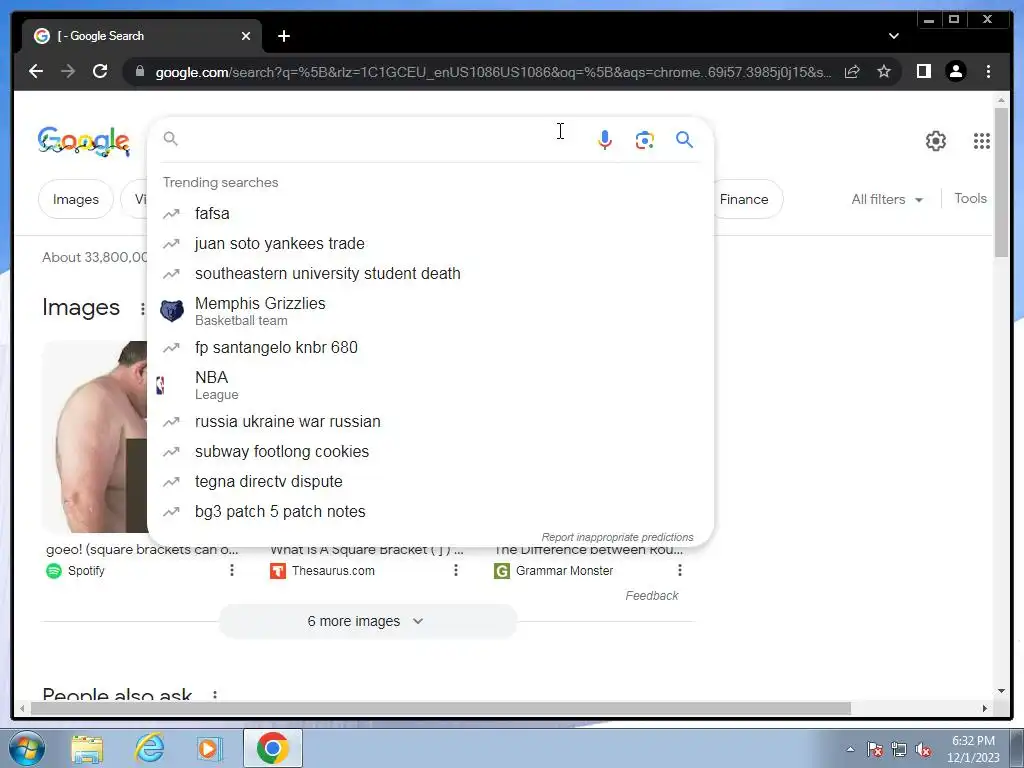
Task: Open options for Thesaurus.com image result
Action: tap(456, 570)
